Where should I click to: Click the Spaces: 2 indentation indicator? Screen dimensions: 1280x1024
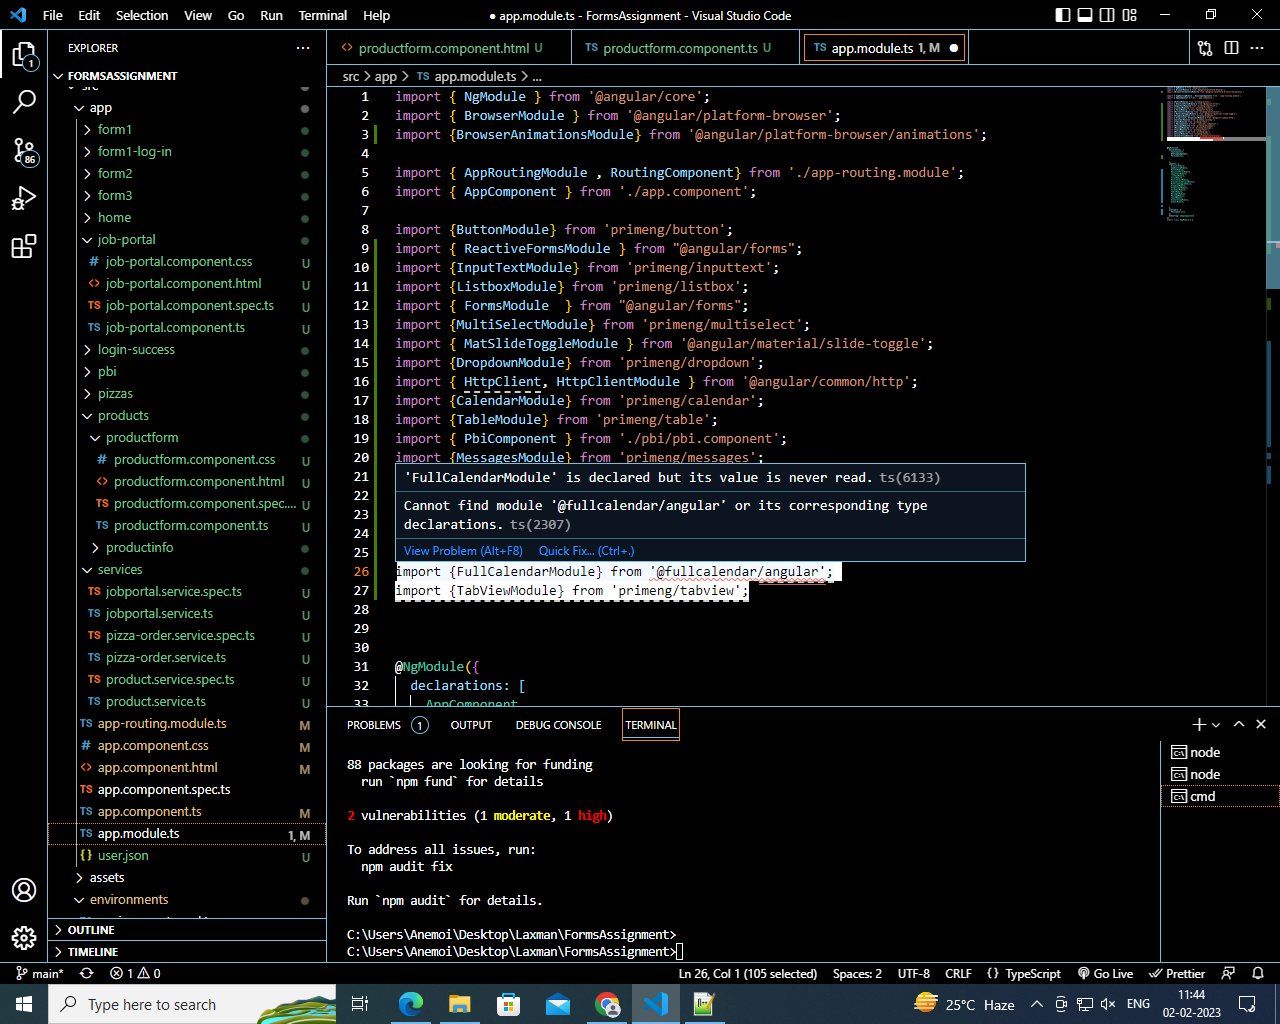[x=858, y=973]
